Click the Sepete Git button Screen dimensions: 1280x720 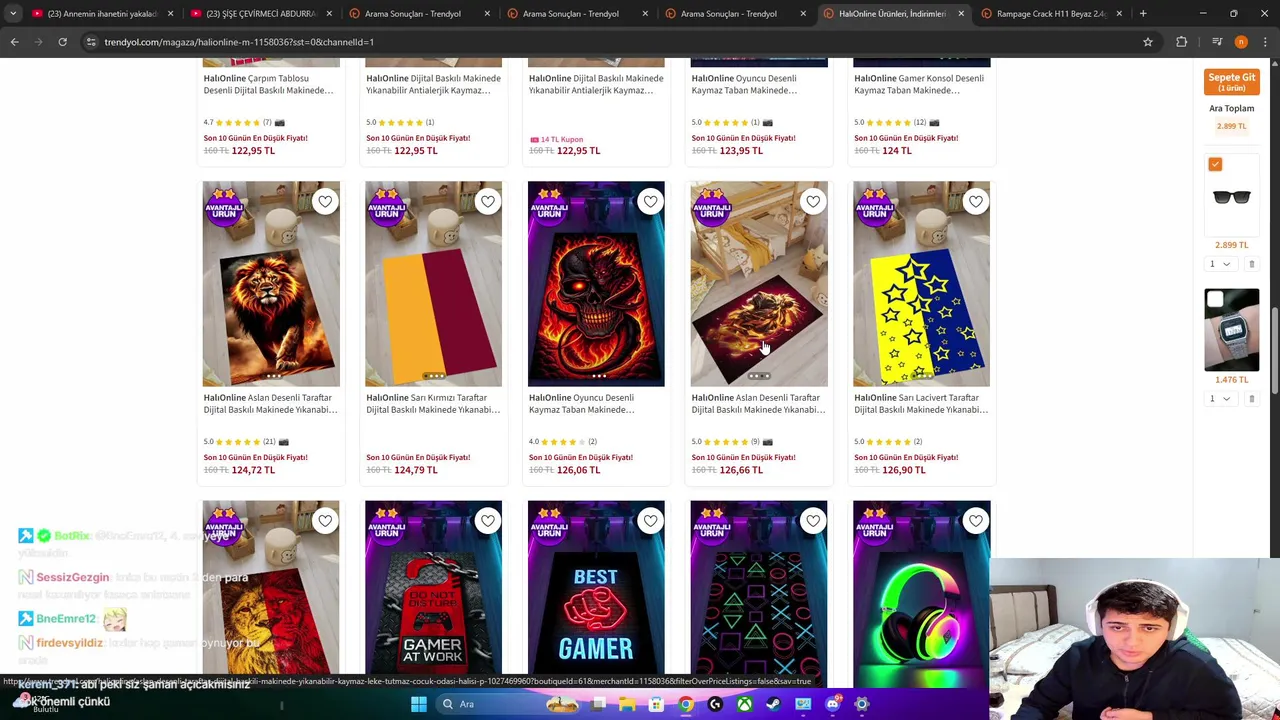click(x=1231, y=82)
